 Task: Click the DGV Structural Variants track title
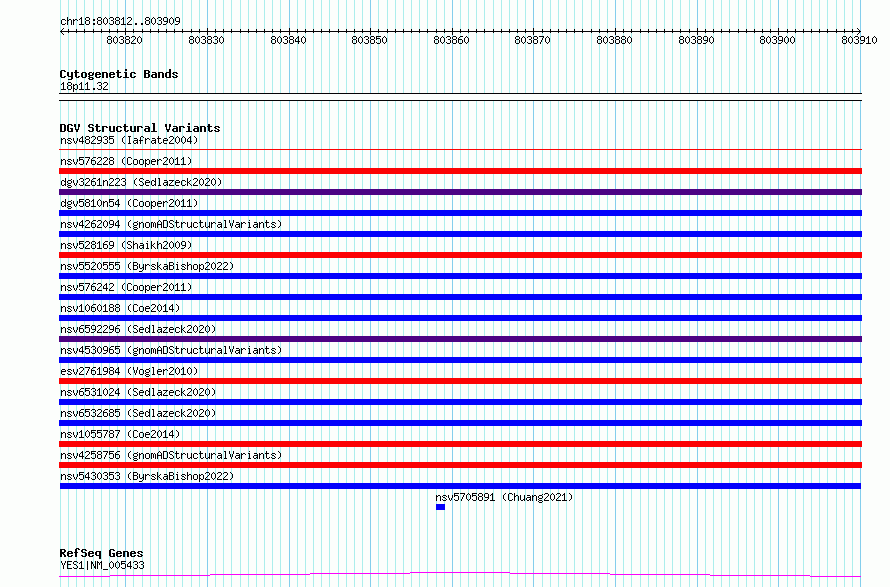tap(140, 128)
